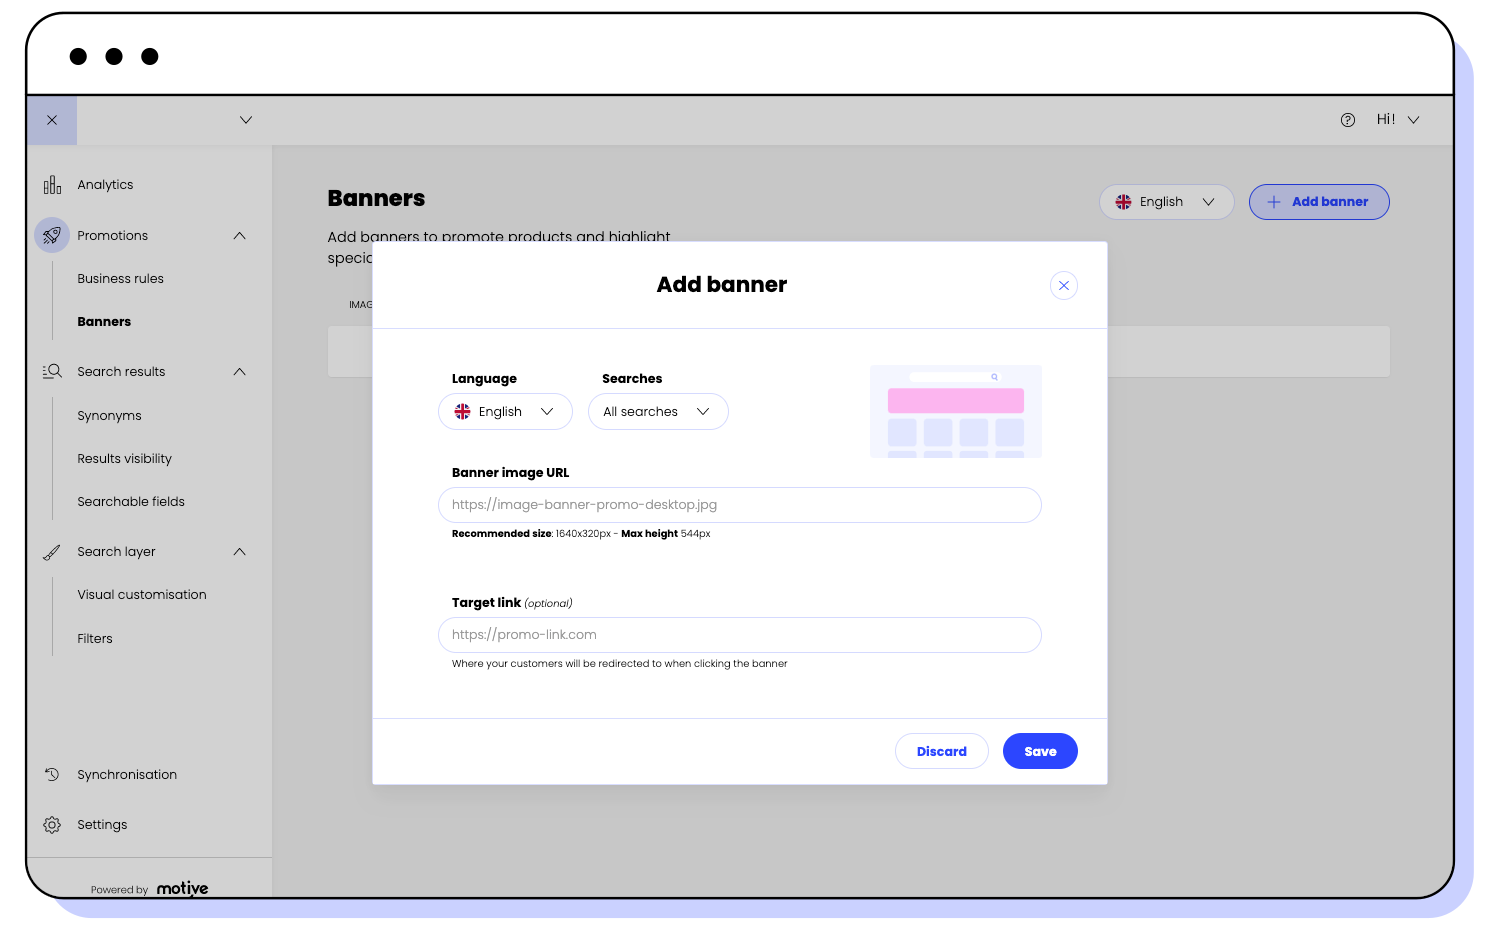Open the All searches dropdown
Screen dimensions: 1500x931
click(658, 411)
